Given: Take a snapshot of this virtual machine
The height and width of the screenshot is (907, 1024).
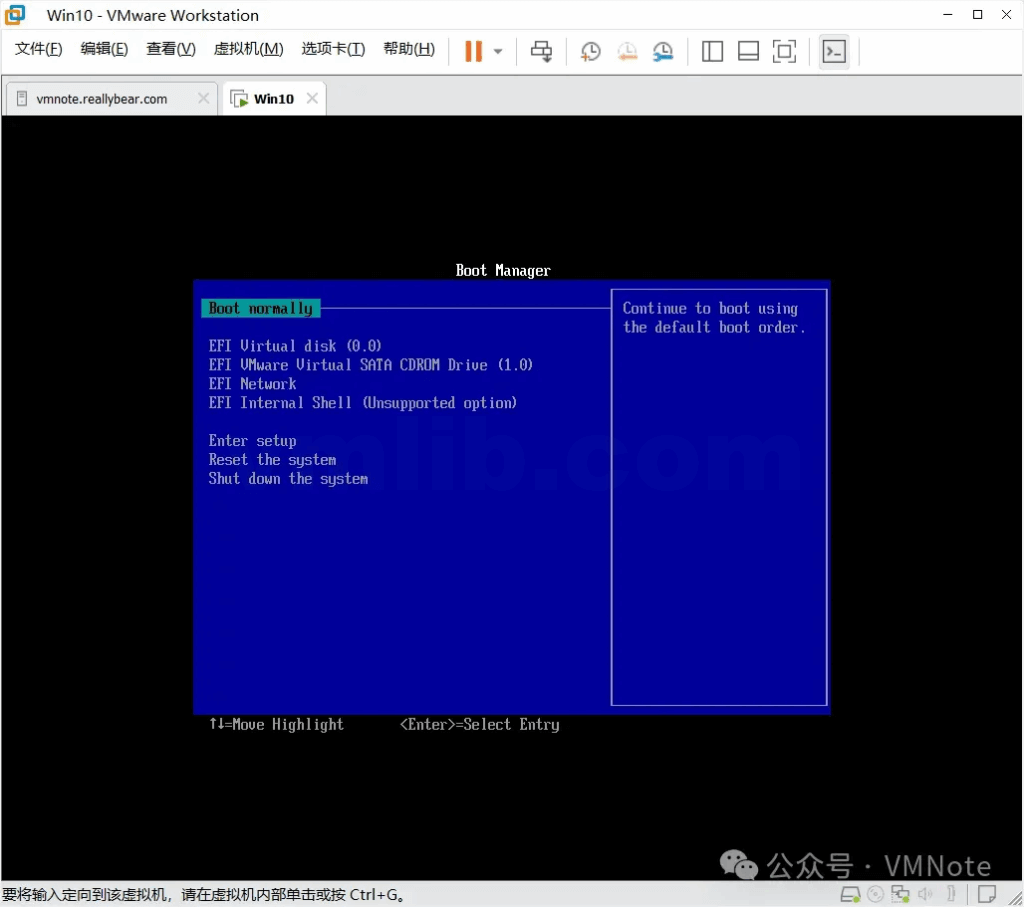Looking at the screenshot, I should [x=591, y=51].
